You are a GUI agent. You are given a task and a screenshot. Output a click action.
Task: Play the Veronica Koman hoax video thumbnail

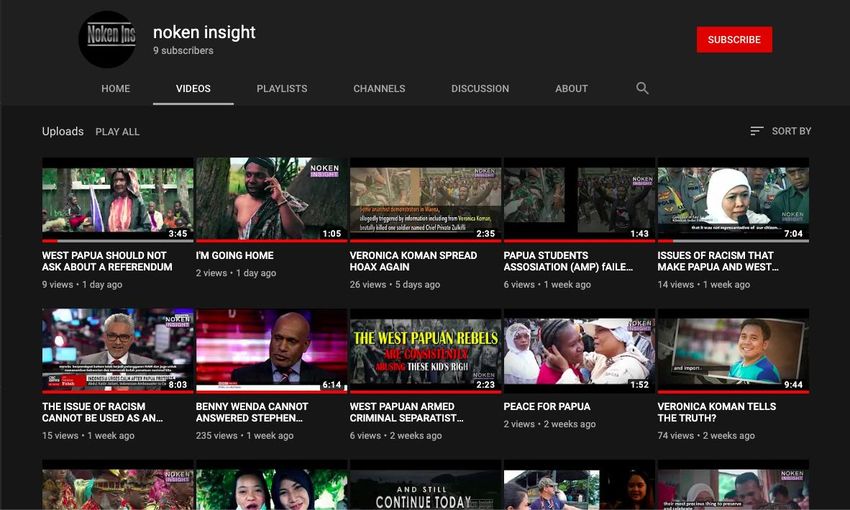click(426, 199)
